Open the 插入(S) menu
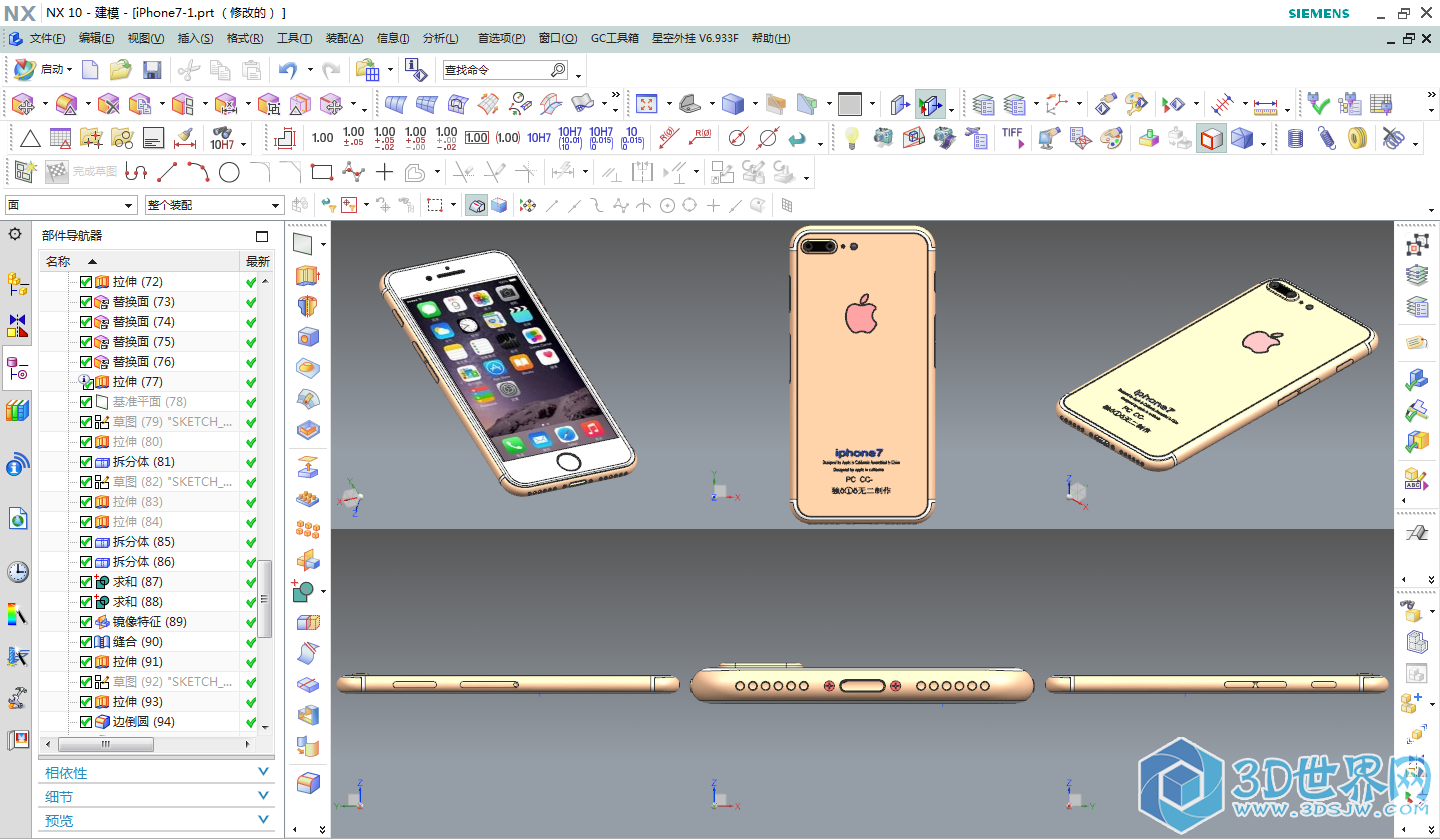This screenshot has width=1440, height=840. (x=195, y=38)
